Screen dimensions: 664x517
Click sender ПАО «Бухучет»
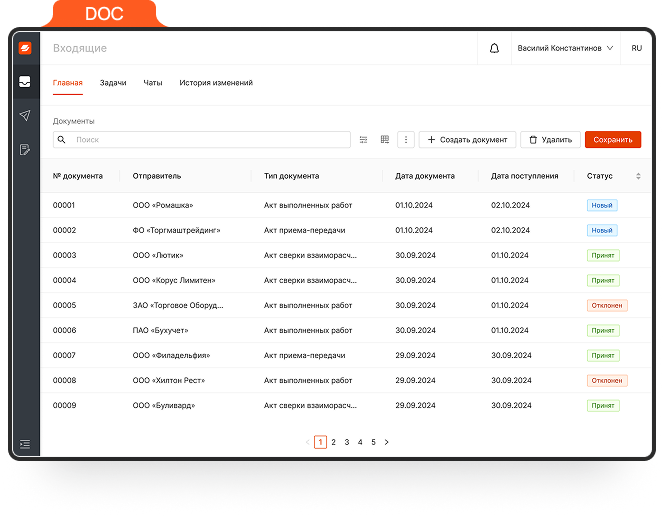160,330
